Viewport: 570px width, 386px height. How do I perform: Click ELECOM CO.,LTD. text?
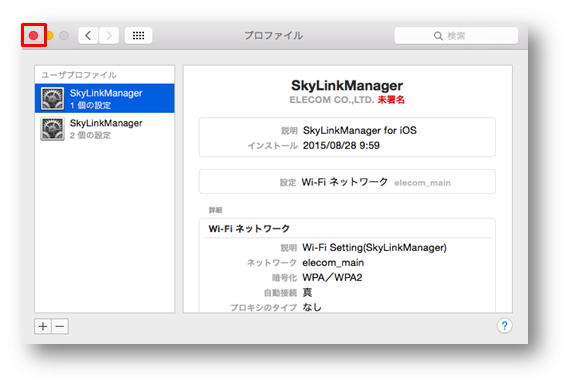click(332, 100)
